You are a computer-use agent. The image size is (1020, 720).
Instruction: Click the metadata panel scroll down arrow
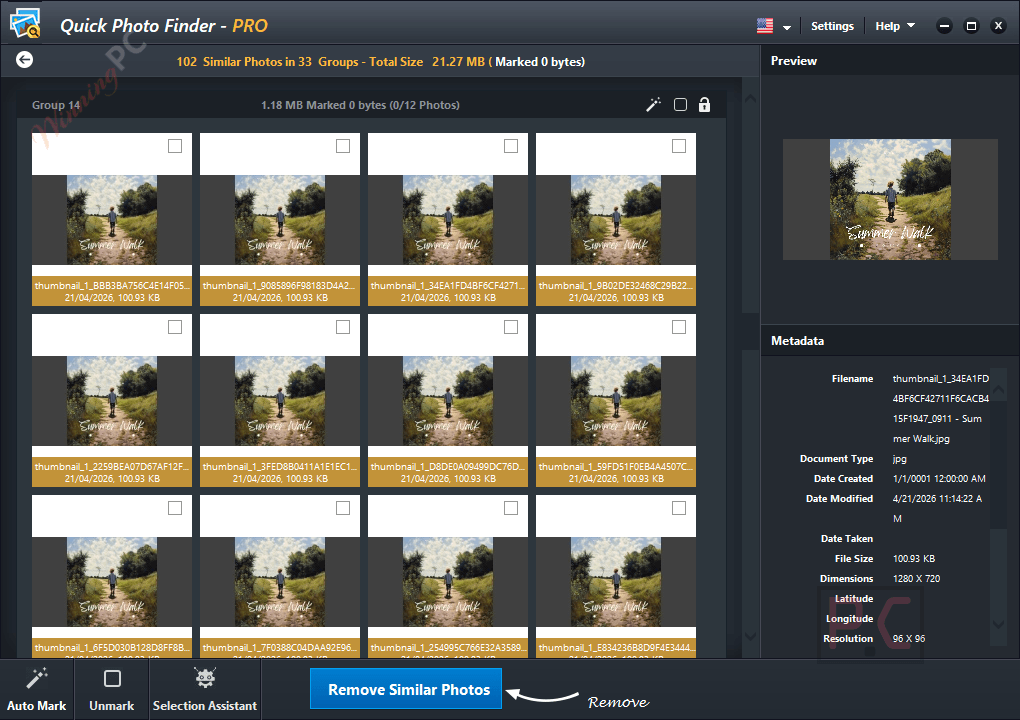pyautogui.click(x=999, y=624)
